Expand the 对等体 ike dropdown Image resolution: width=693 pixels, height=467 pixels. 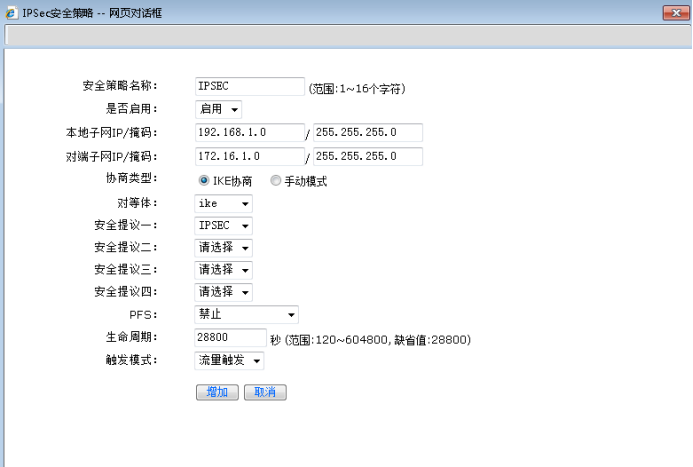pyautogui.click(x=223, y=204)
